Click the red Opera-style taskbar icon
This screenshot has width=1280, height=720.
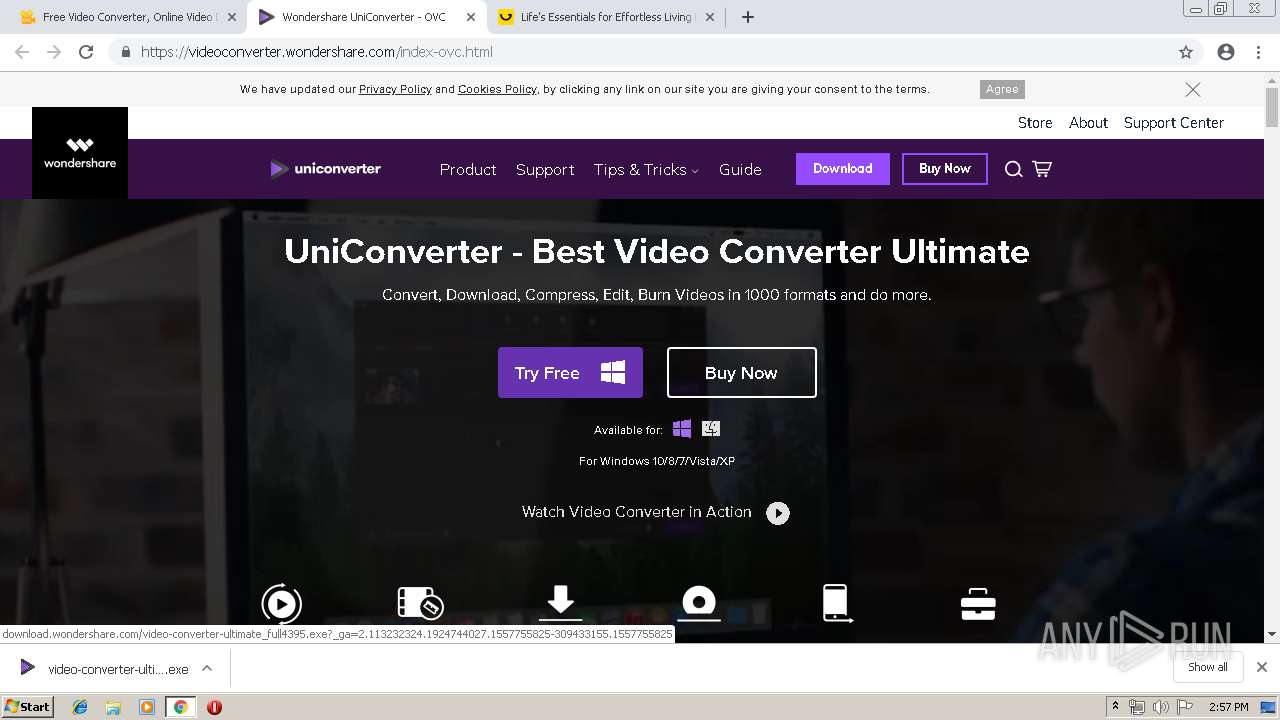tap(214, 707)
